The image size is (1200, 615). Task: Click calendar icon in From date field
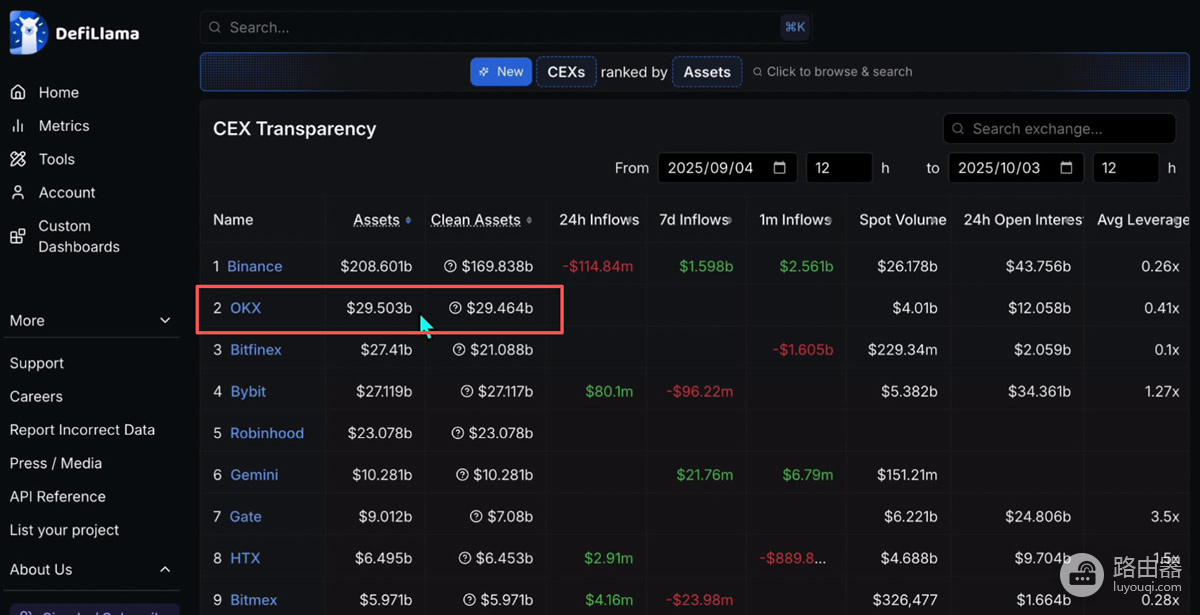coord(780,168)
